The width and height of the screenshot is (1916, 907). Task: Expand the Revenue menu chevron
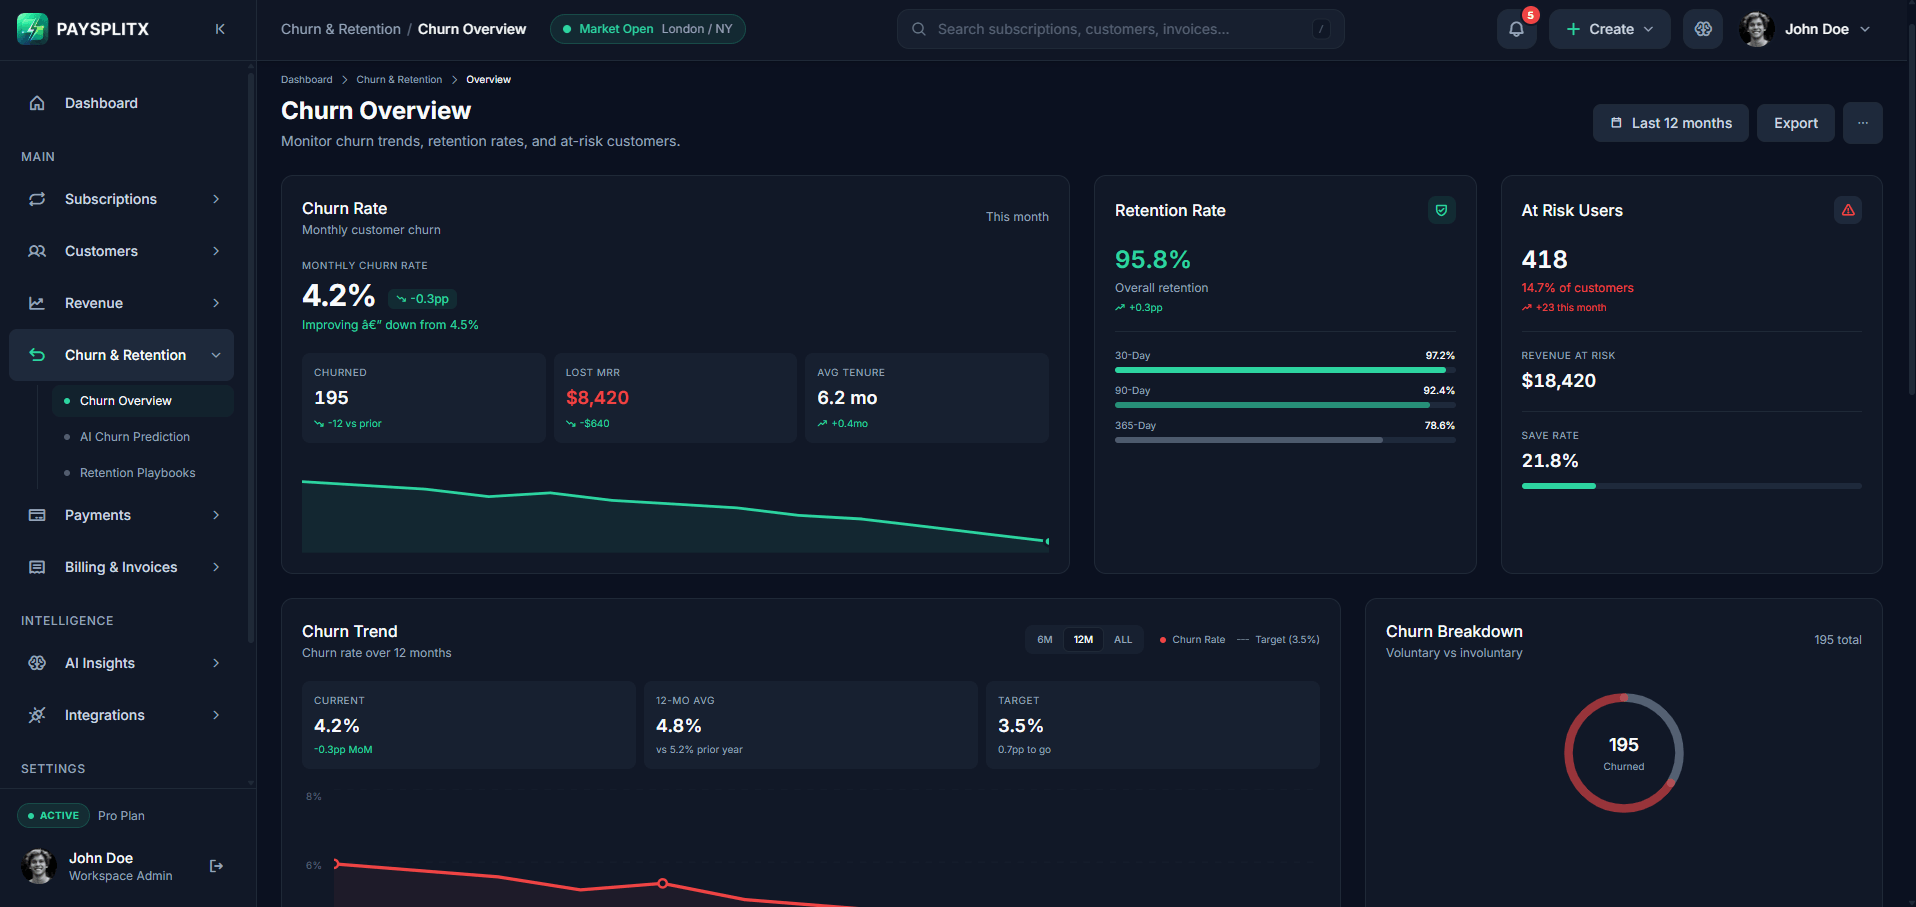click(216, 303)
